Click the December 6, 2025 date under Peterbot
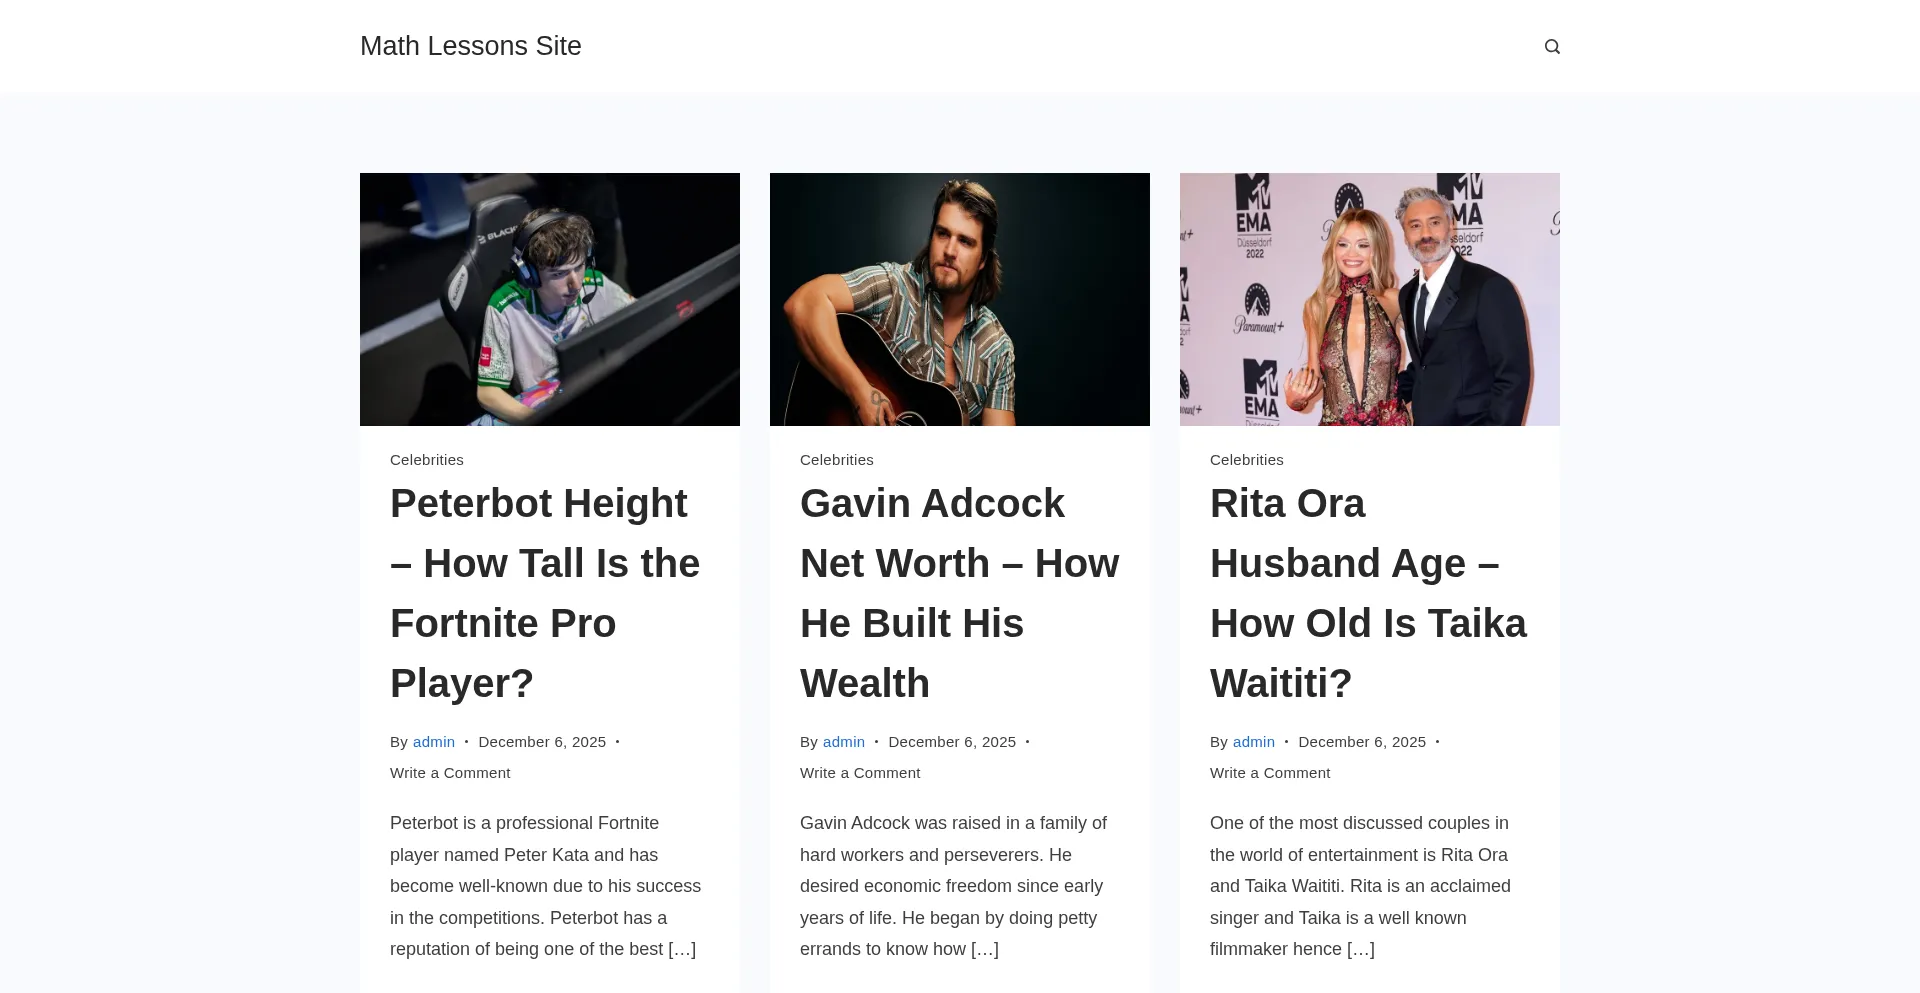The width and height of the screenshot is (1920, 993). 542,742
